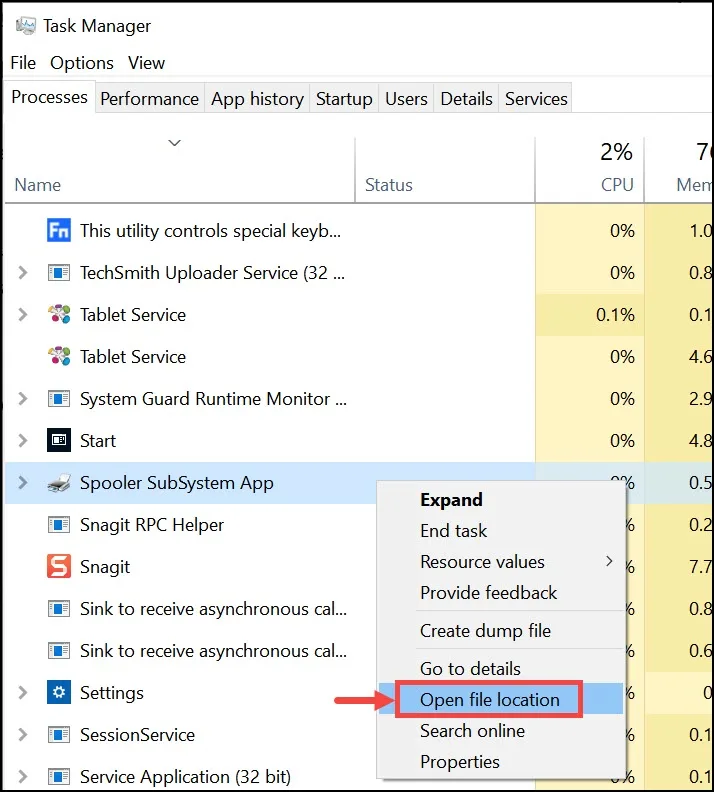714x792 pixels.
Task: Select the 'Settings' process name
Action: point(112,693)
